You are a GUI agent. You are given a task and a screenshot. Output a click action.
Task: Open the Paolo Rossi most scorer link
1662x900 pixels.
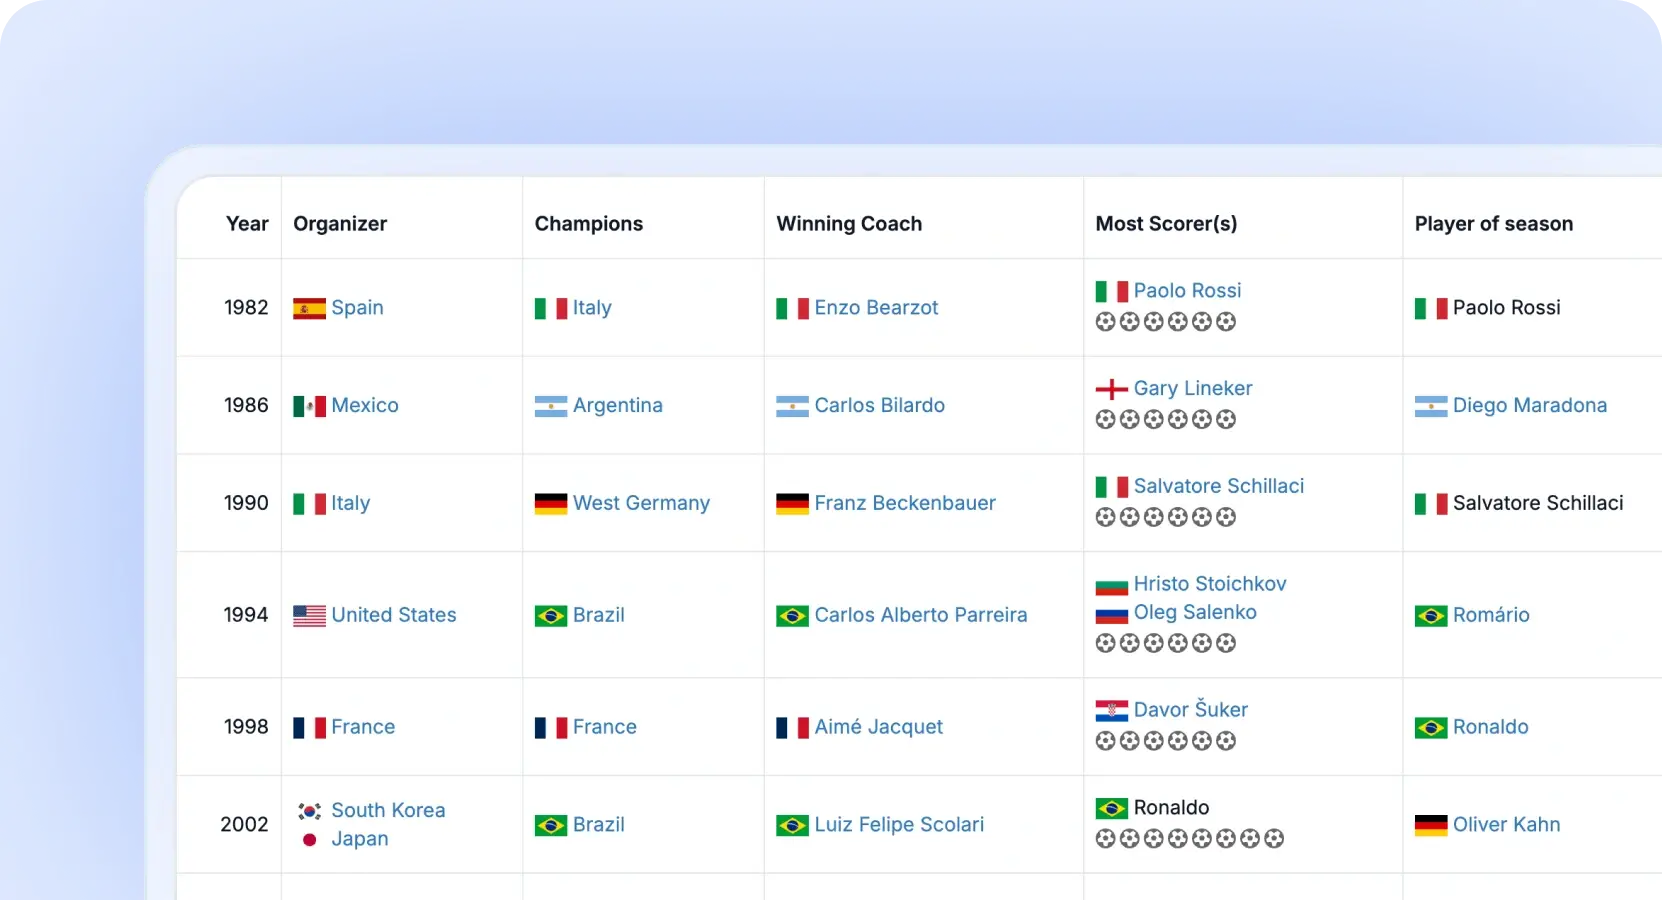click(1187, 290)
